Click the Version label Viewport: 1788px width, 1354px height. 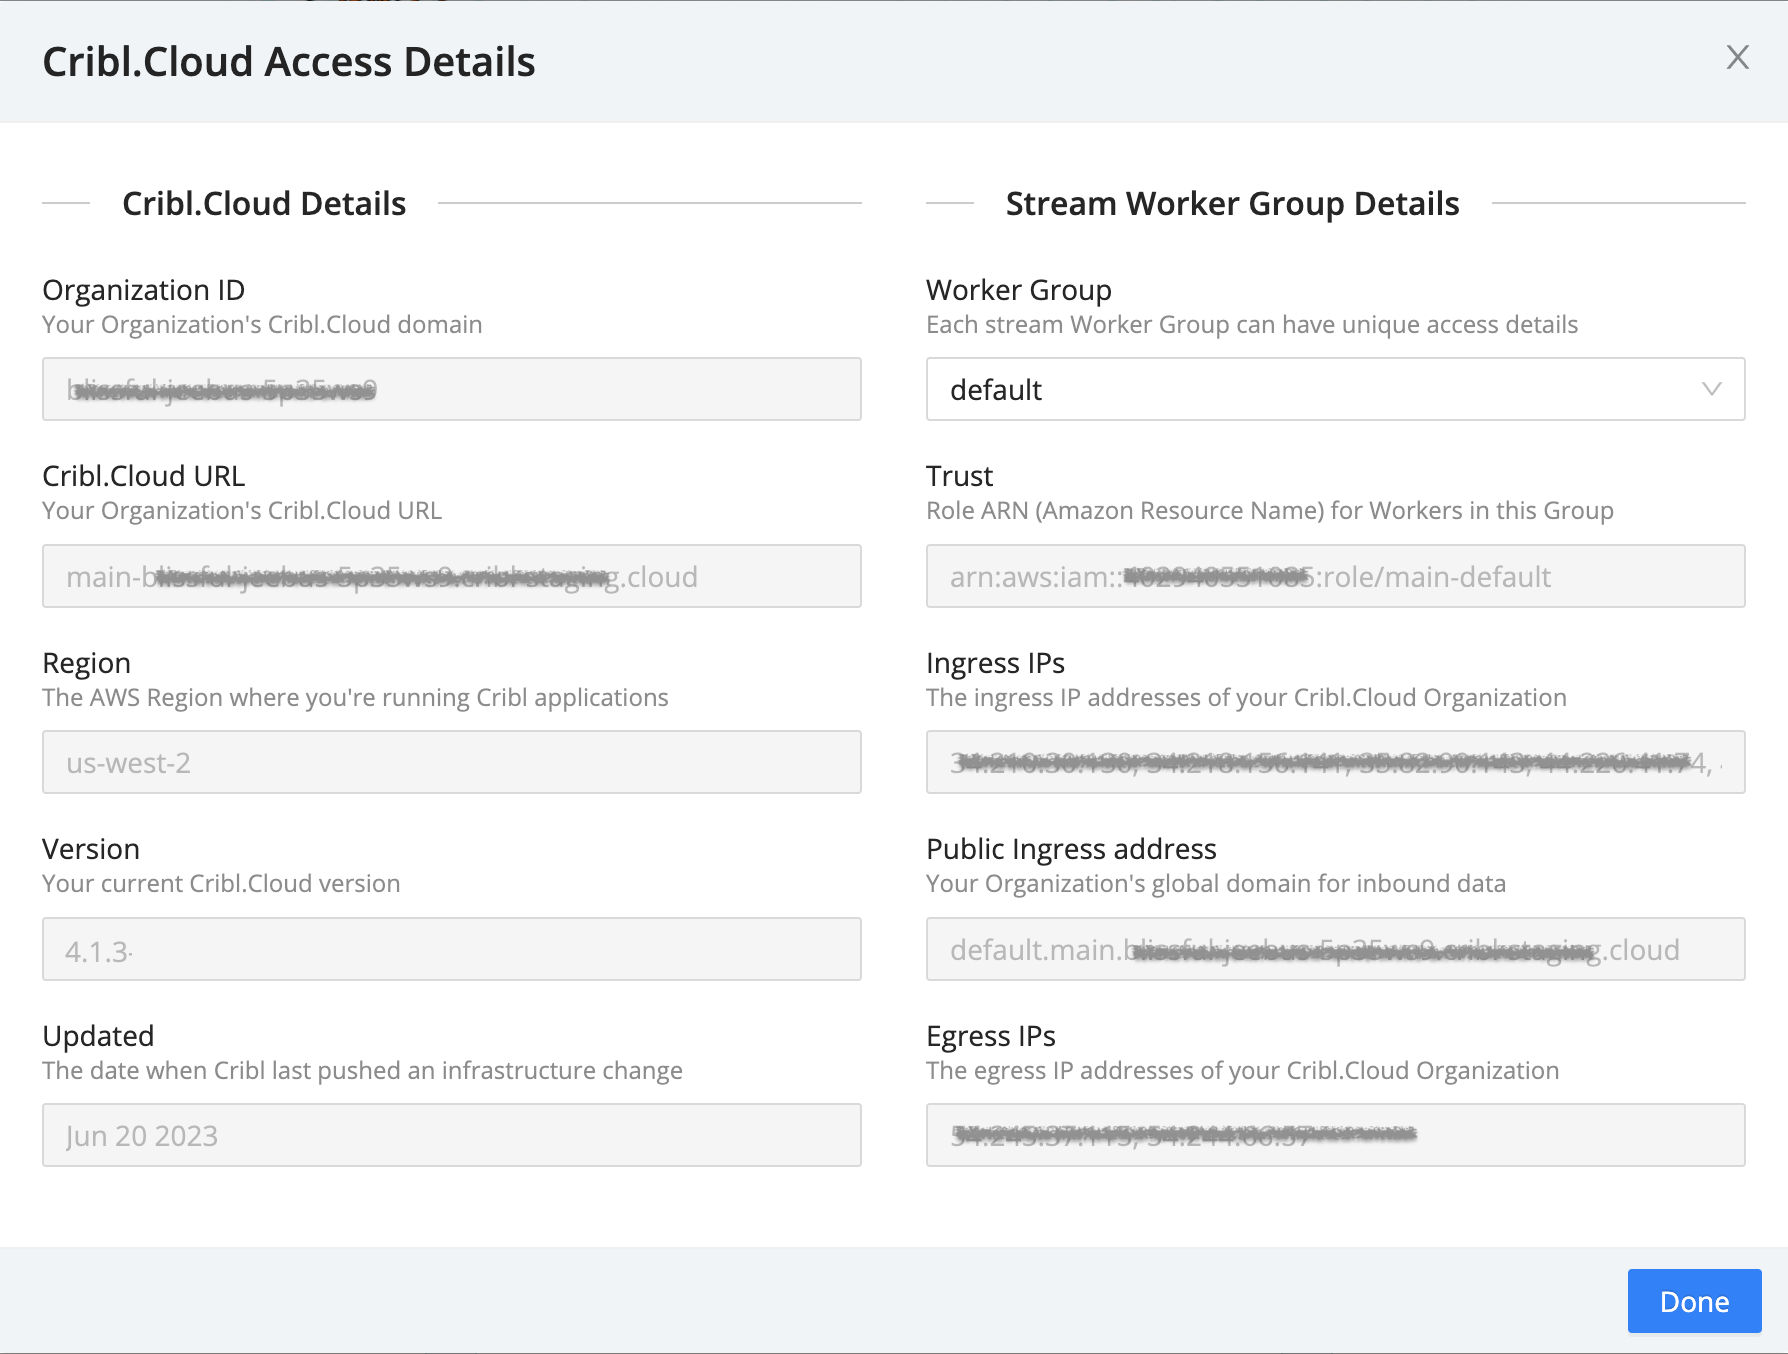91,849
